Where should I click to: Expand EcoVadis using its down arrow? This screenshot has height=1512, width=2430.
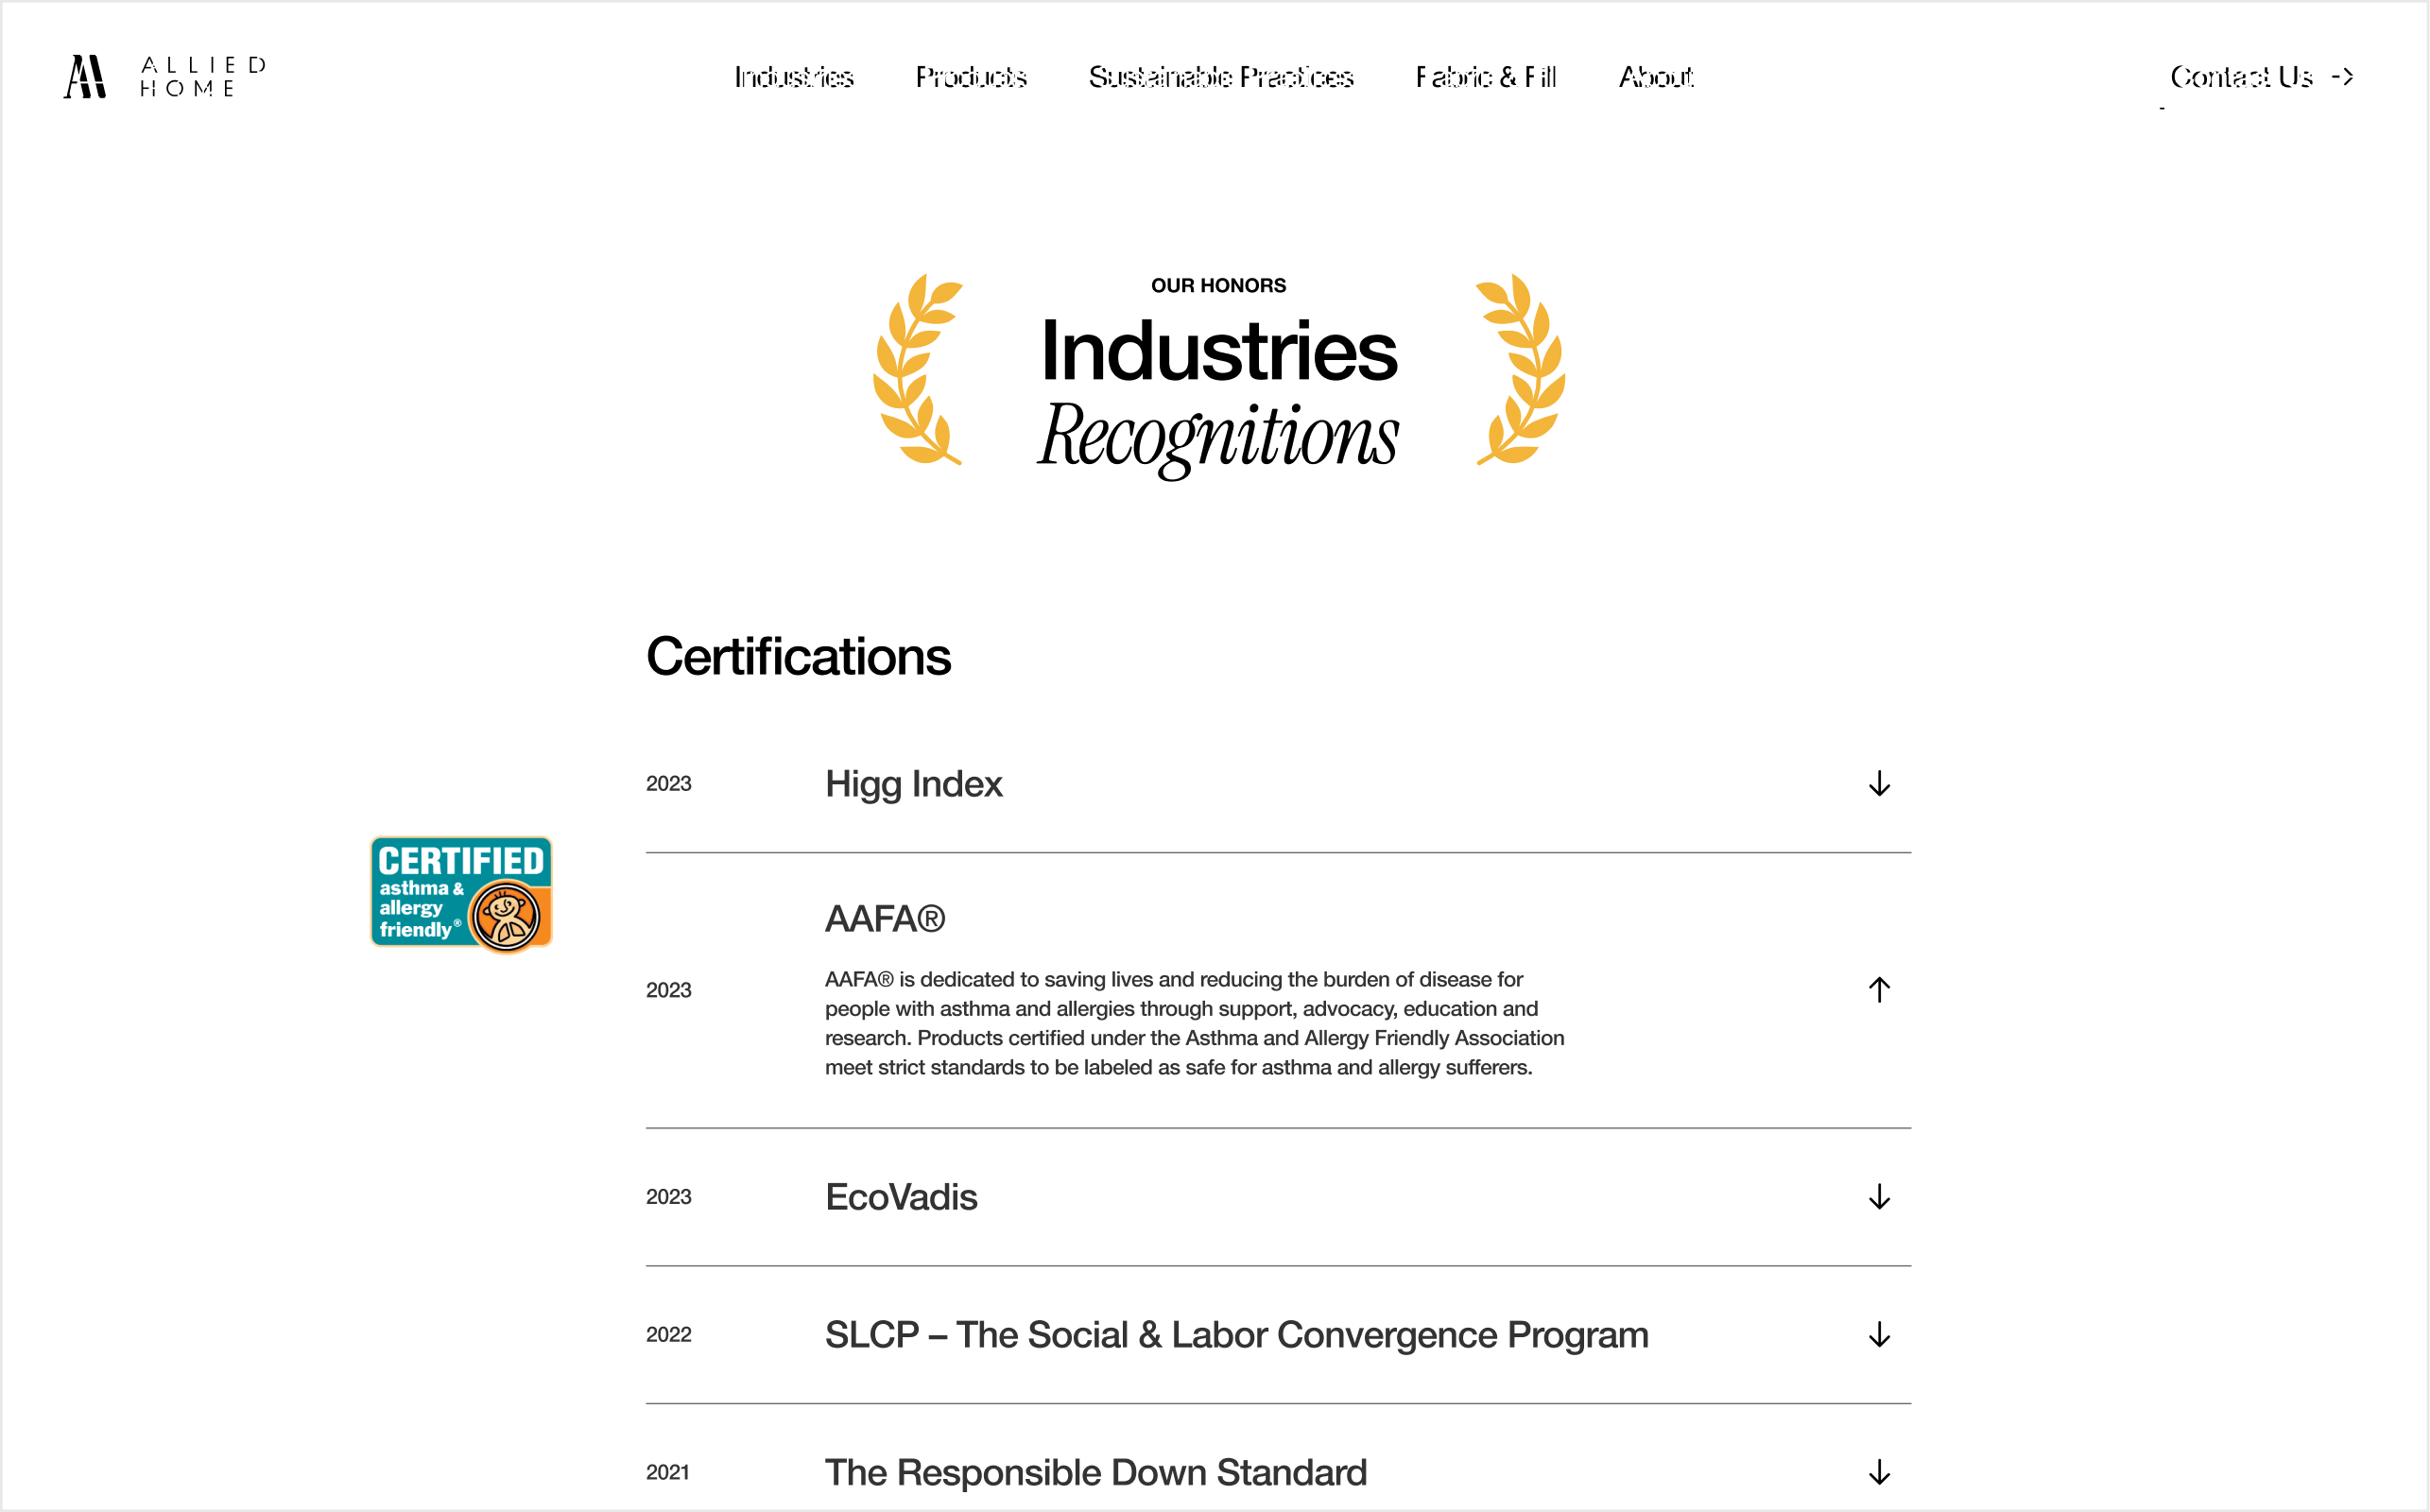tap(1878, 1197)
